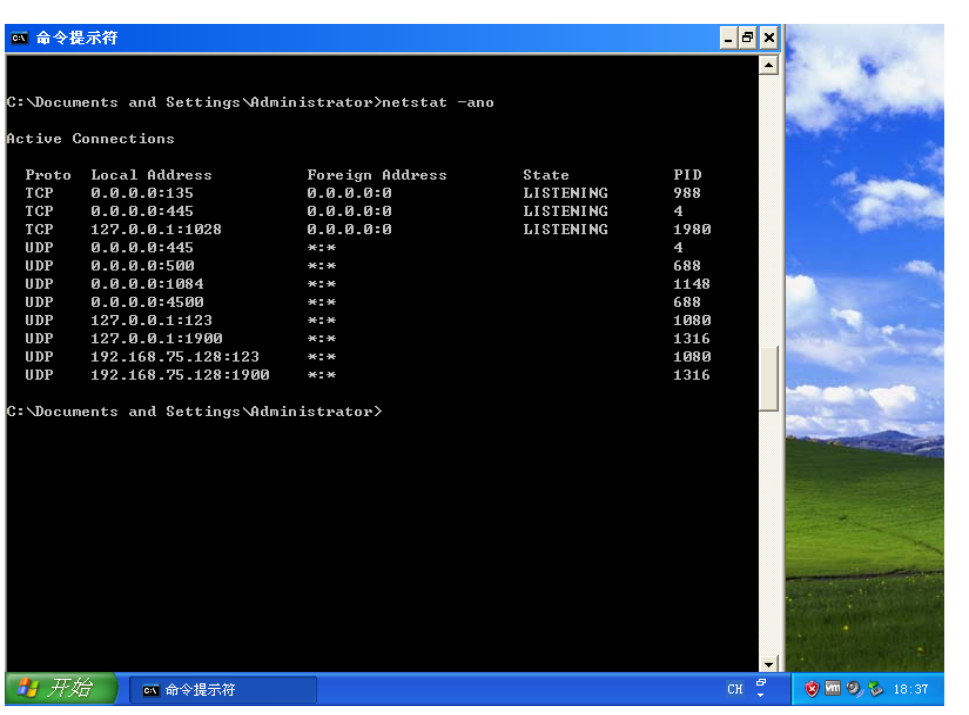Screen dimensions: 969x715
Task: Click local address 0.0.0.0:4500
Action: click(x=147, y=302)
